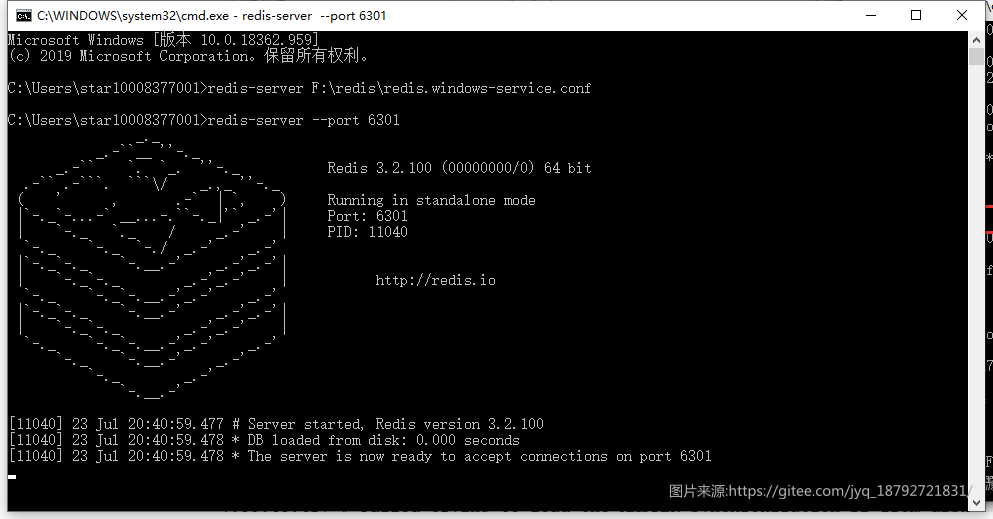
Task: Click the redis.windows-service.conf command line
Action: pyautogui.click(x=299, y=88)
